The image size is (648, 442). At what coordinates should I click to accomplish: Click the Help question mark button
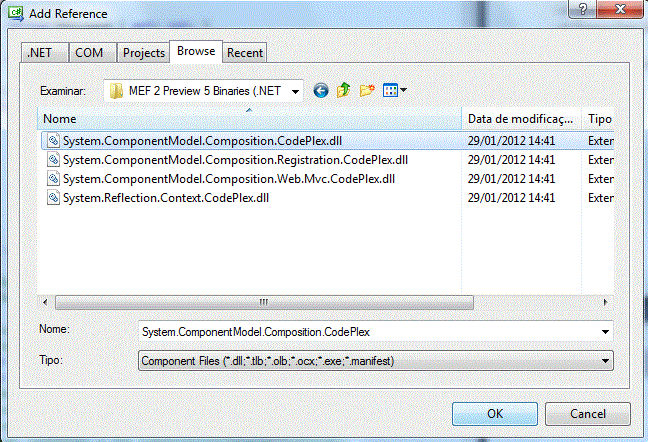583,9
